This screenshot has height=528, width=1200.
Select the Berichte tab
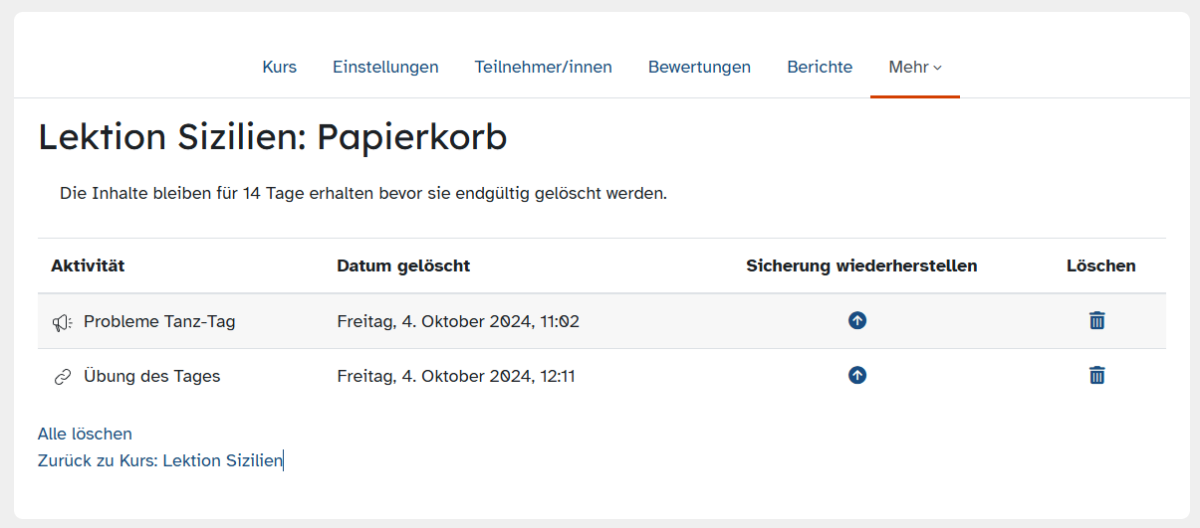(820, 67)
